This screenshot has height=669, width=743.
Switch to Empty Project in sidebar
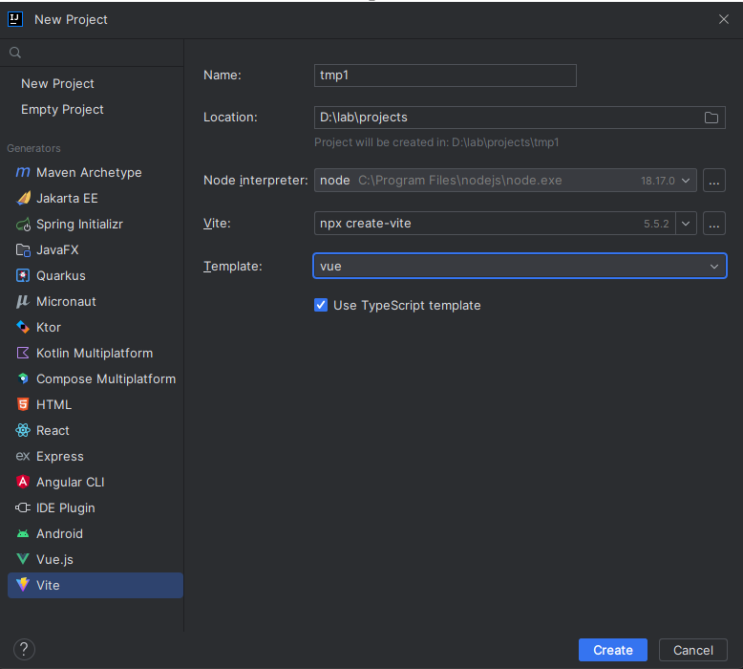[x=62, y=109]
